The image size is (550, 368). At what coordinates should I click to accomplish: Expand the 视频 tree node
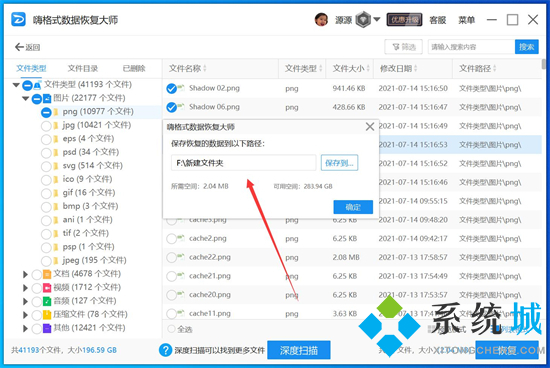coord(25,288)
